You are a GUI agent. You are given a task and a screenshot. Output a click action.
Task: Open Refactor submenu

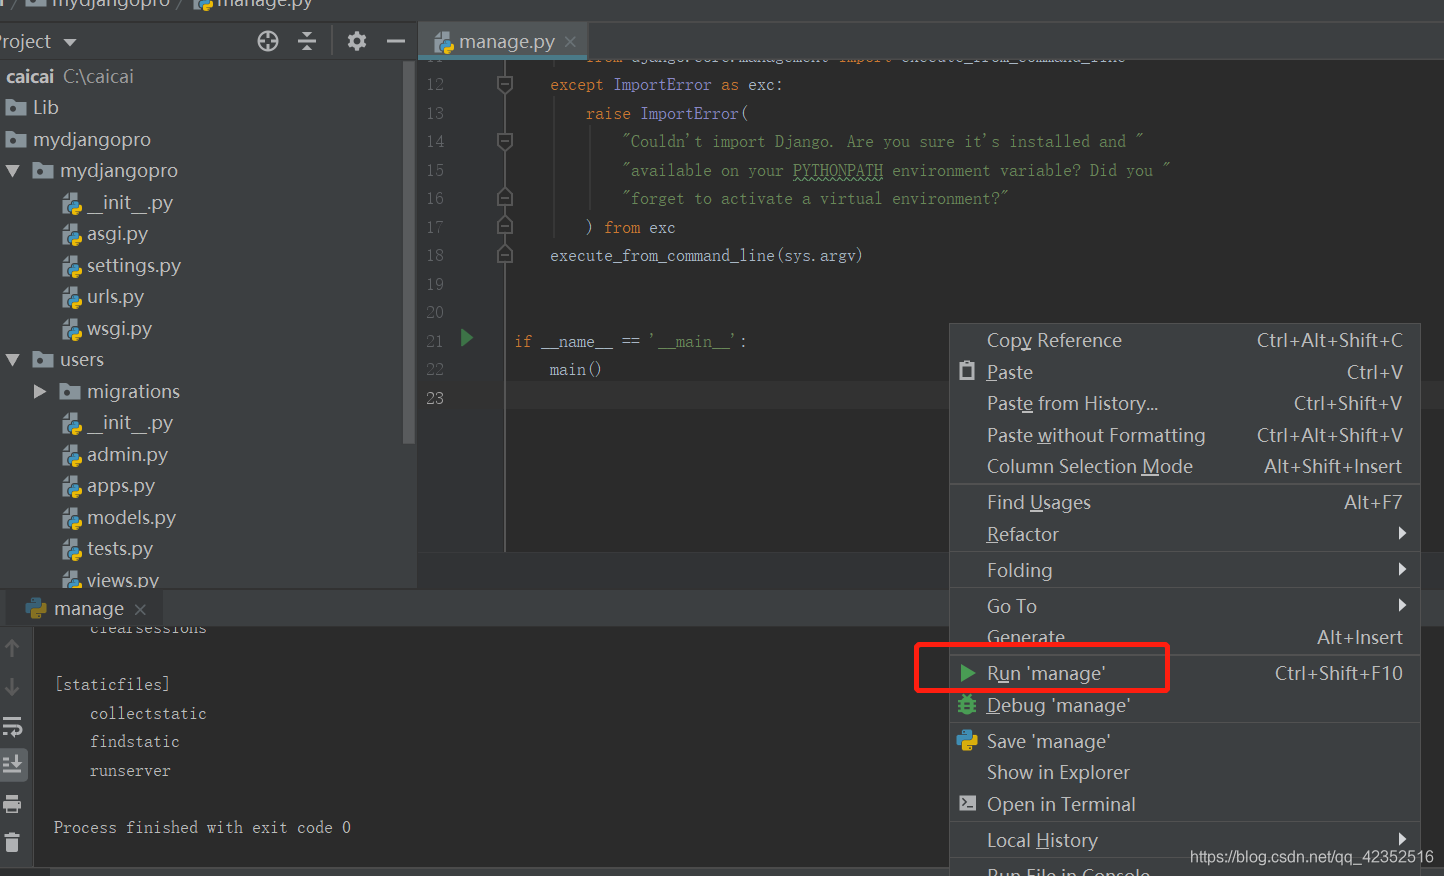[x=1185, y=535]
